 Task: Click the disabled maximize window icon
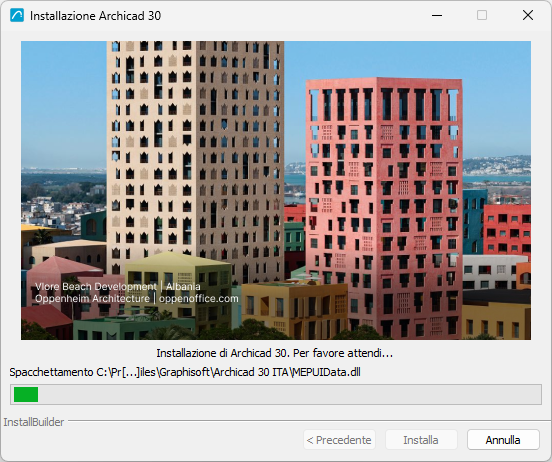pyautogui.click(x=482, y=15)
